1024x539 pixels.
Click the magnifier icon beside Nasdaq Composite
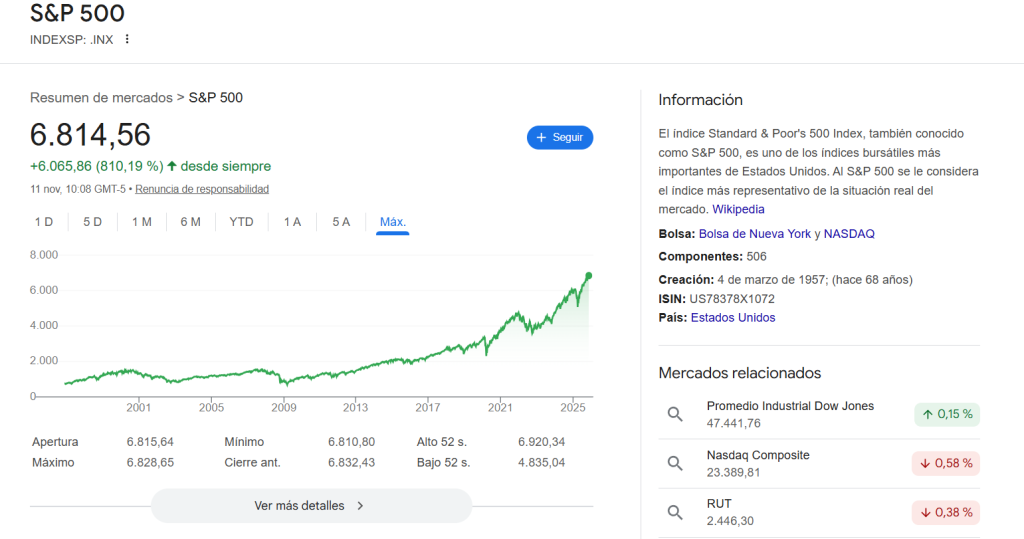tap(675, 463)
